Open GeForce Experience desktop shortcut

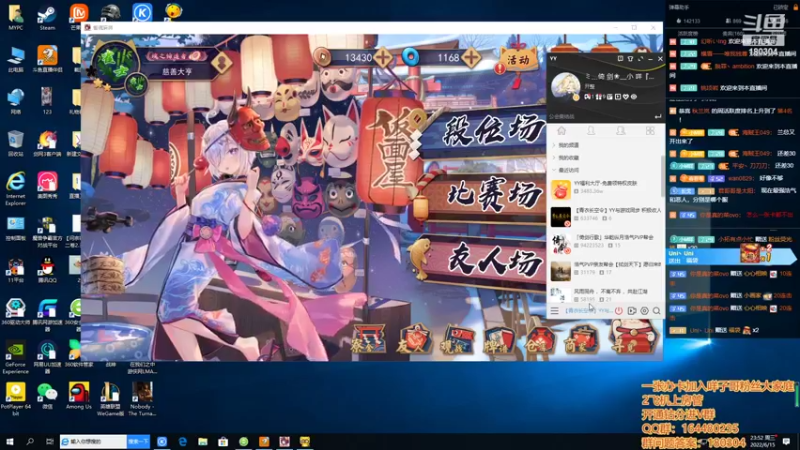coord(15,357)
